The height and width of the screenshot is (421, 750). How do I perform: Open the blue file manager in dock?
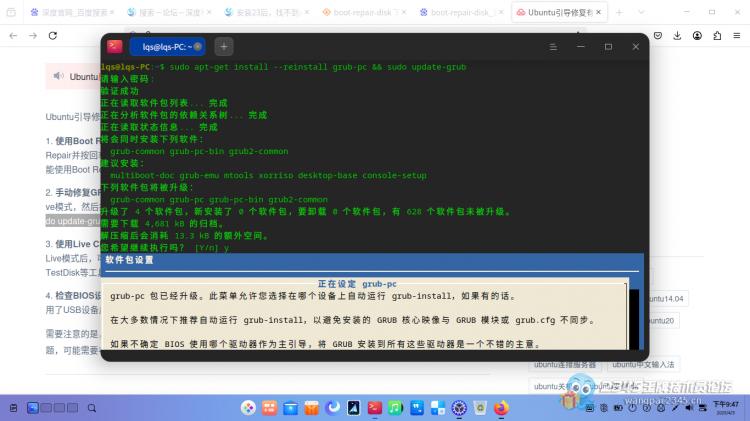tap(290, 408)
